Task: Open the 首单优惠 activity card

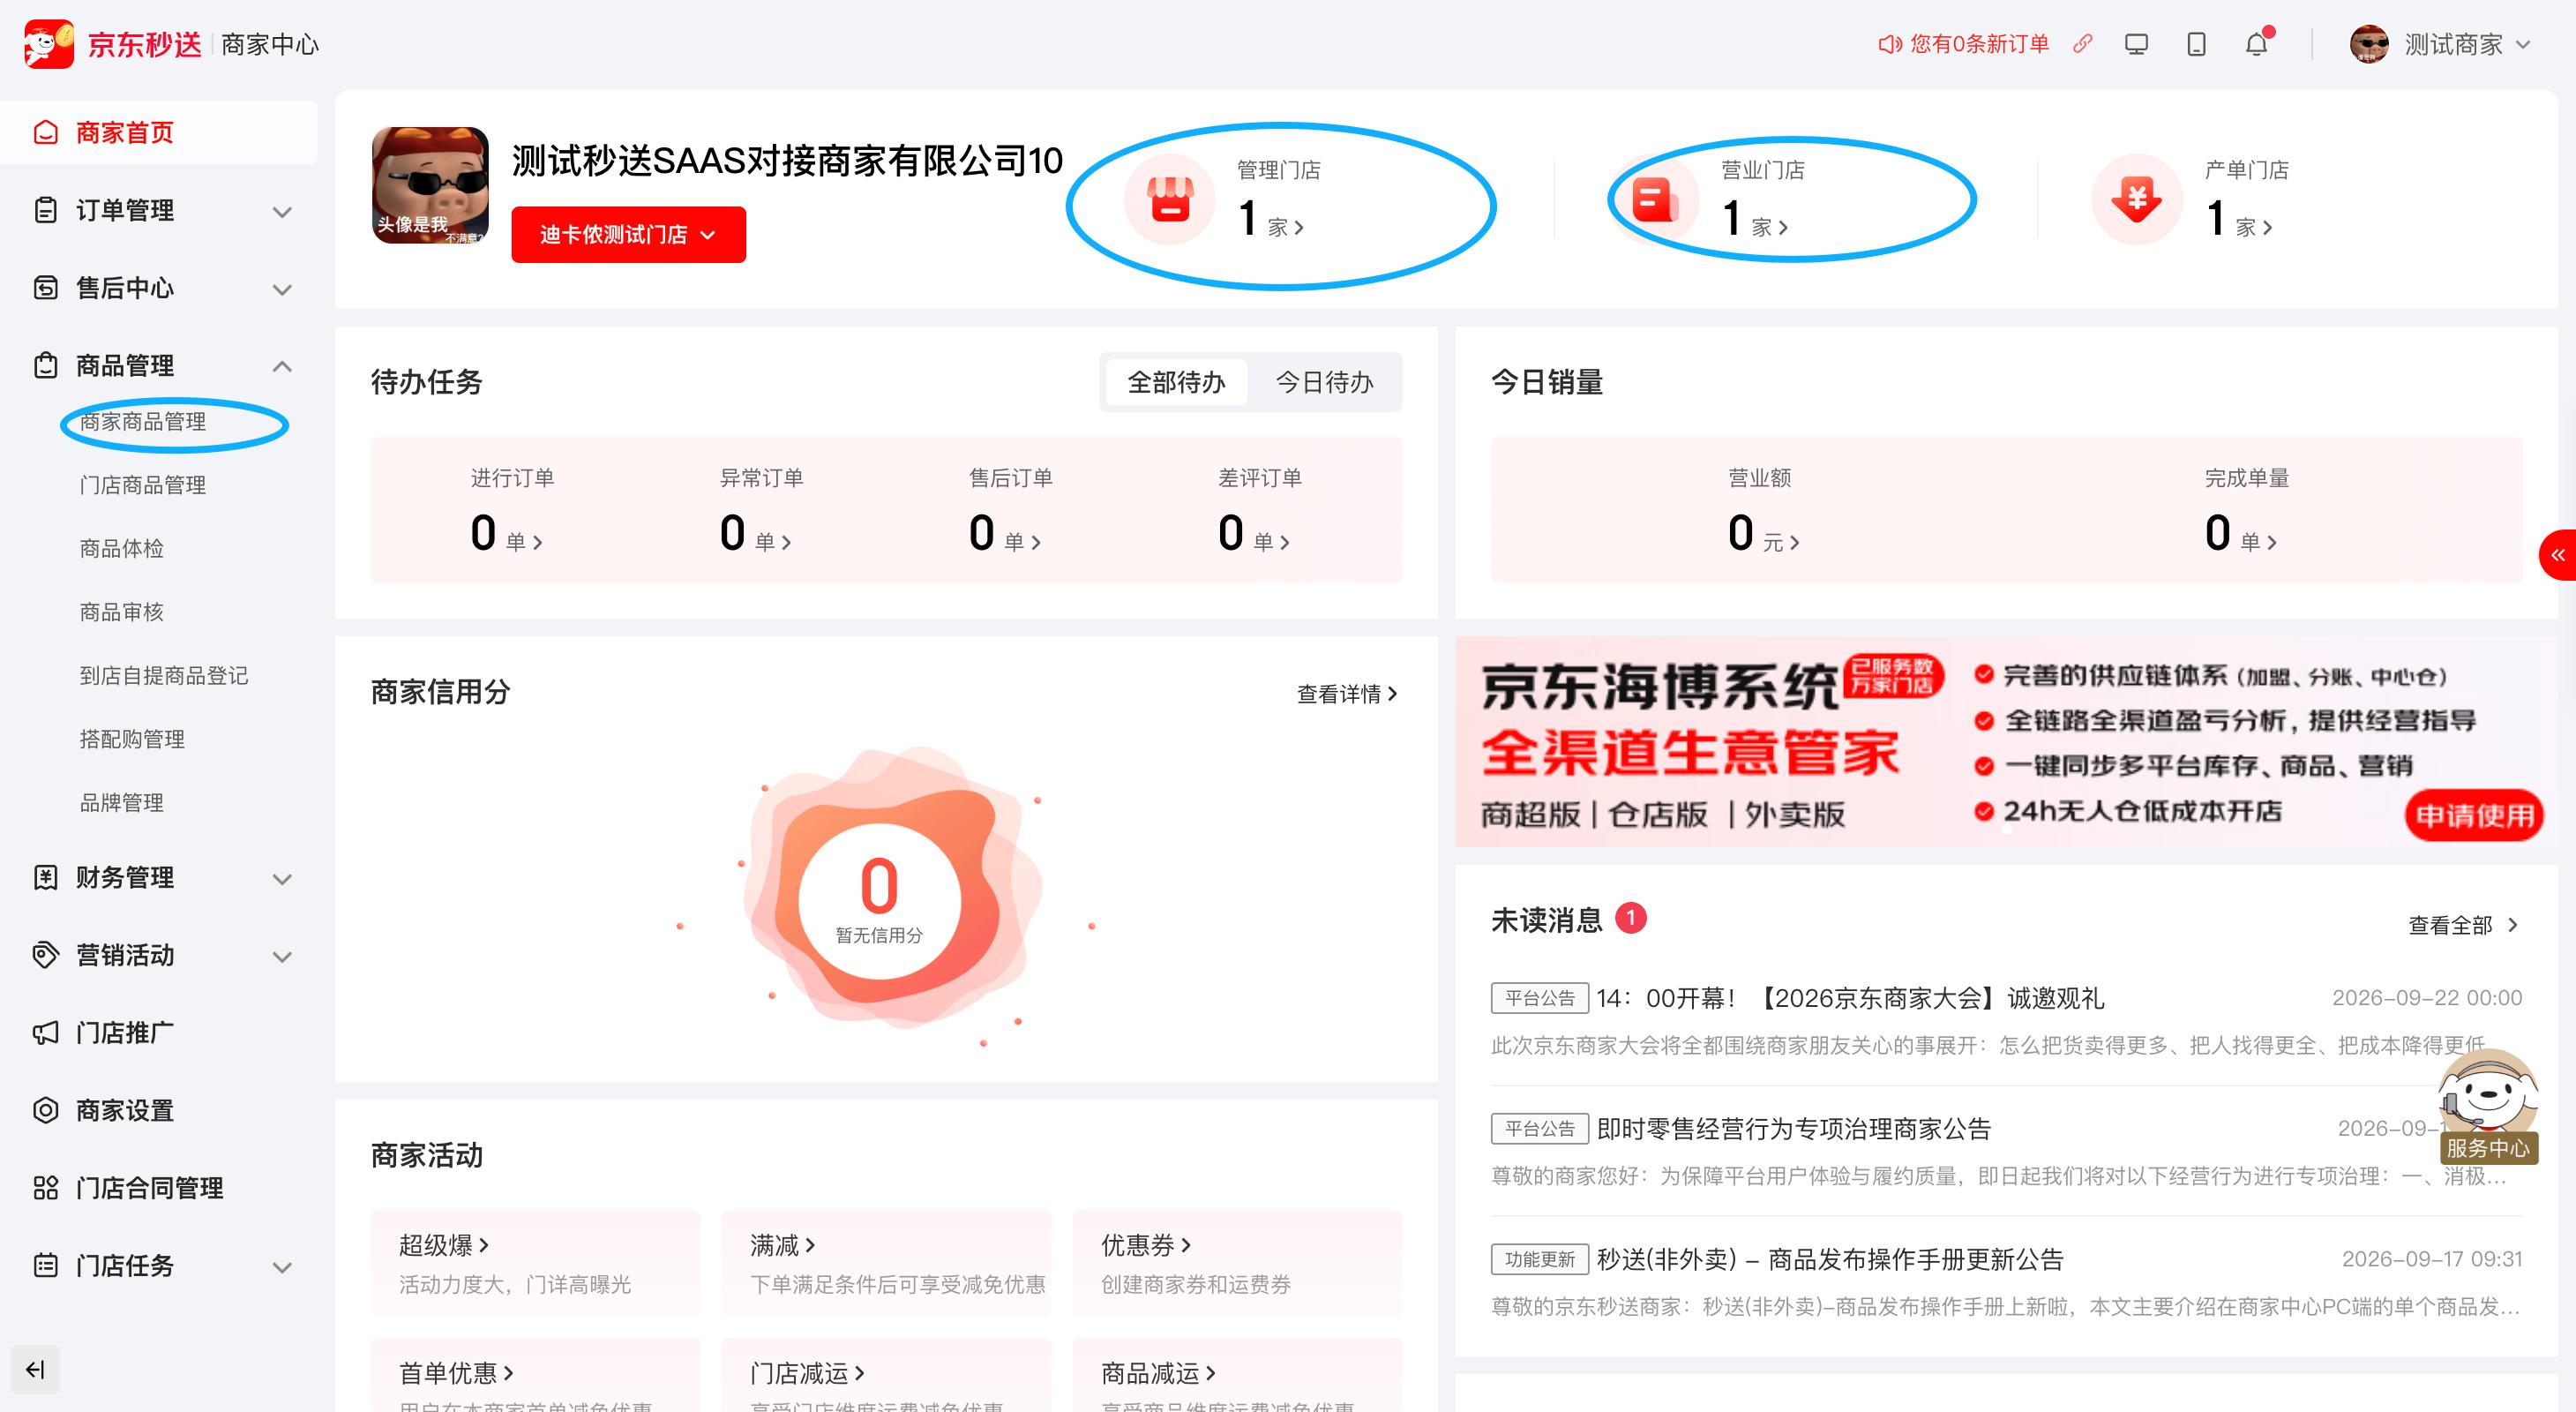Action: coord(535,1375)
